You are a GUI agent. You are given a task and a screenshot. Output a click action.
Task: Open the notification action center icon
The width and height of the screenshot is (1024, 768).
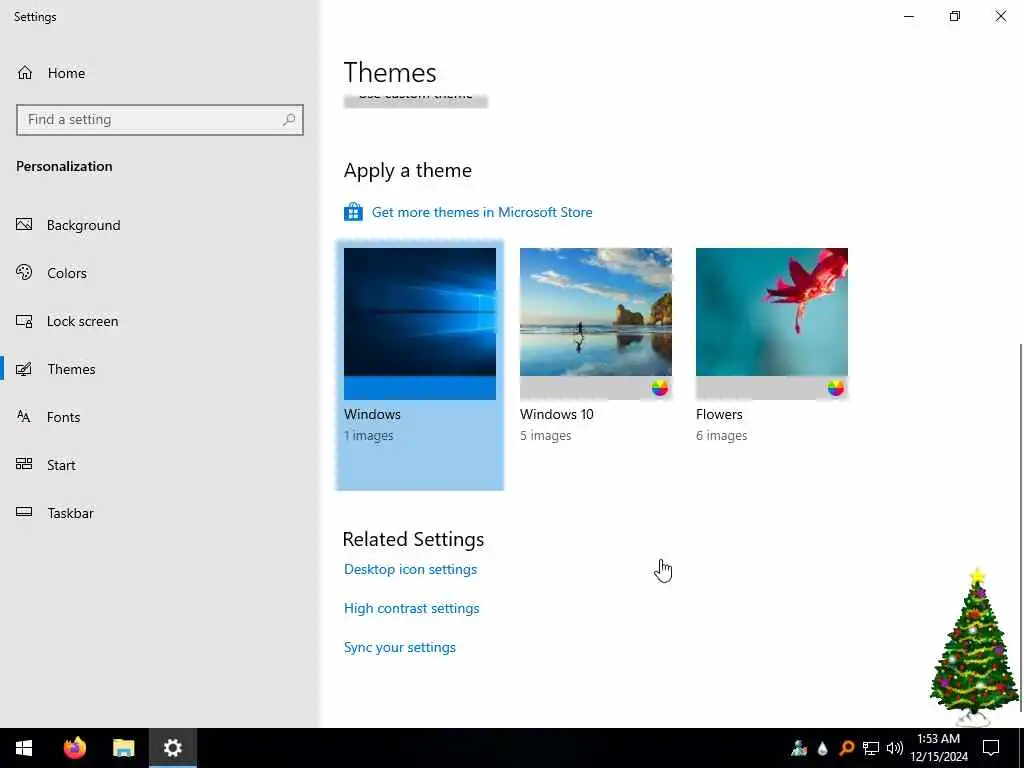click(991, 748)
